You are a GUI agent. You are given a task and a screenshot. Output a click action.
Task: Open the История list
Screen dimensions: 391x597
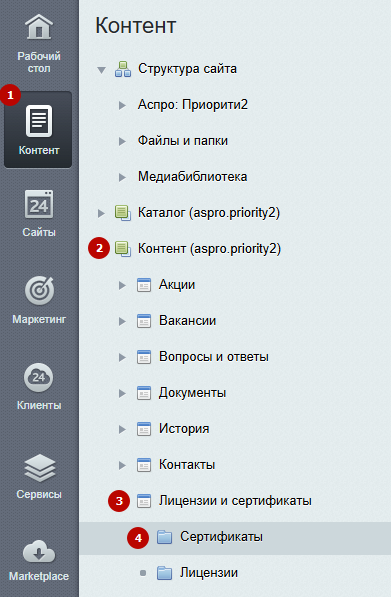184,429
